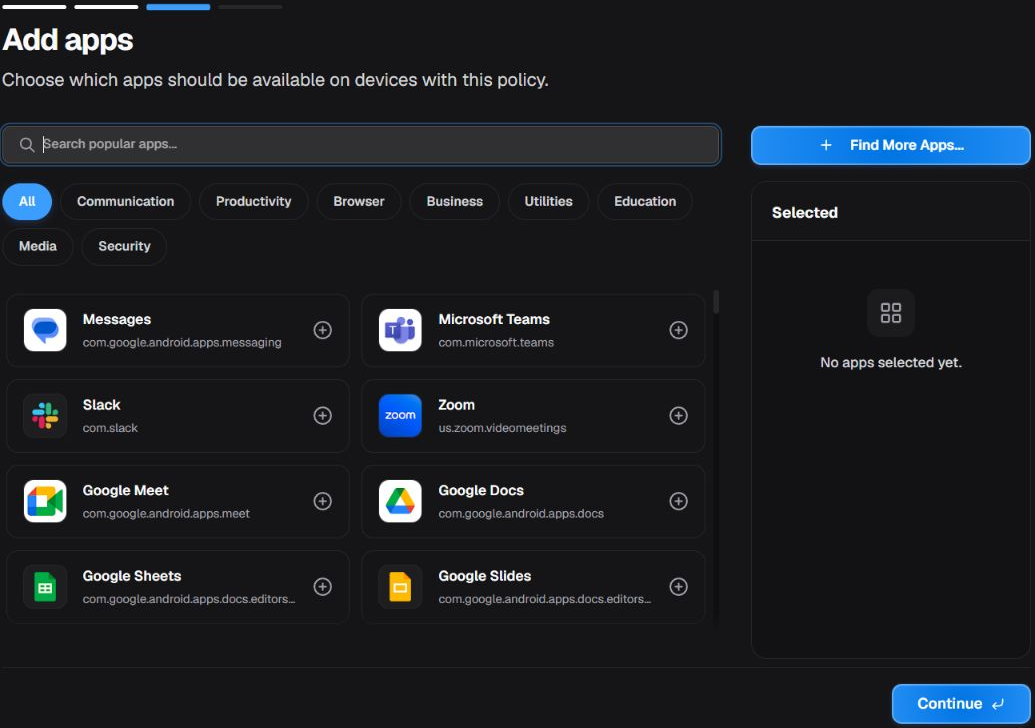Add Google Sheets via plus icon

coord(322,587)
